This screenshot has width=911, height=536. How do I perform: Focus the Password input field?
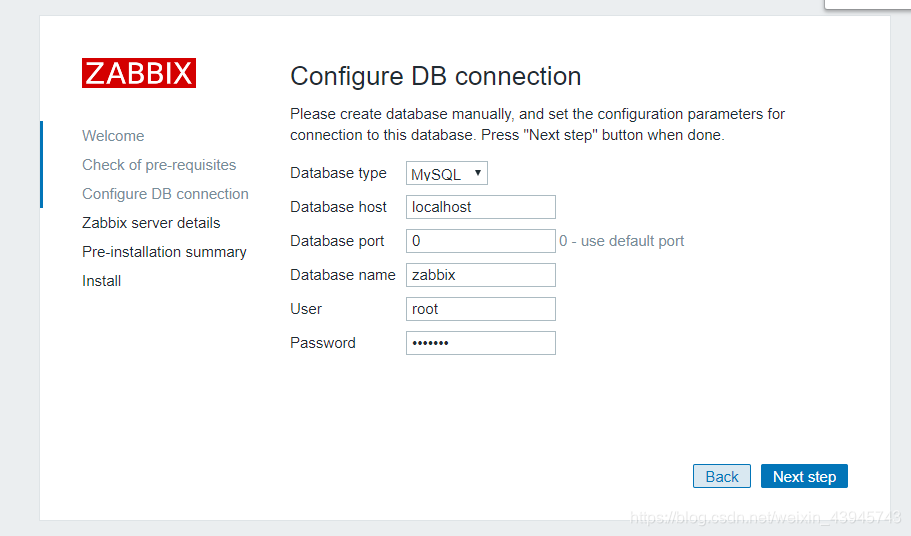480,343
